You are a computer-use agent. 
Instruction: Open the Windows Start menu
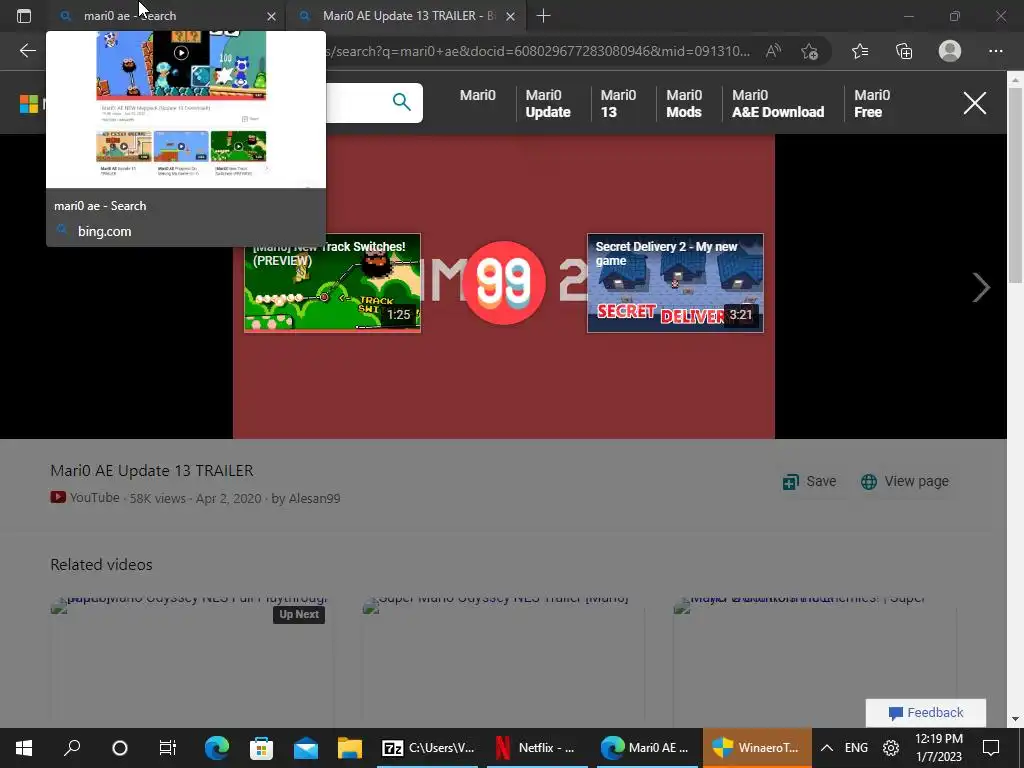tap(24, 748)
